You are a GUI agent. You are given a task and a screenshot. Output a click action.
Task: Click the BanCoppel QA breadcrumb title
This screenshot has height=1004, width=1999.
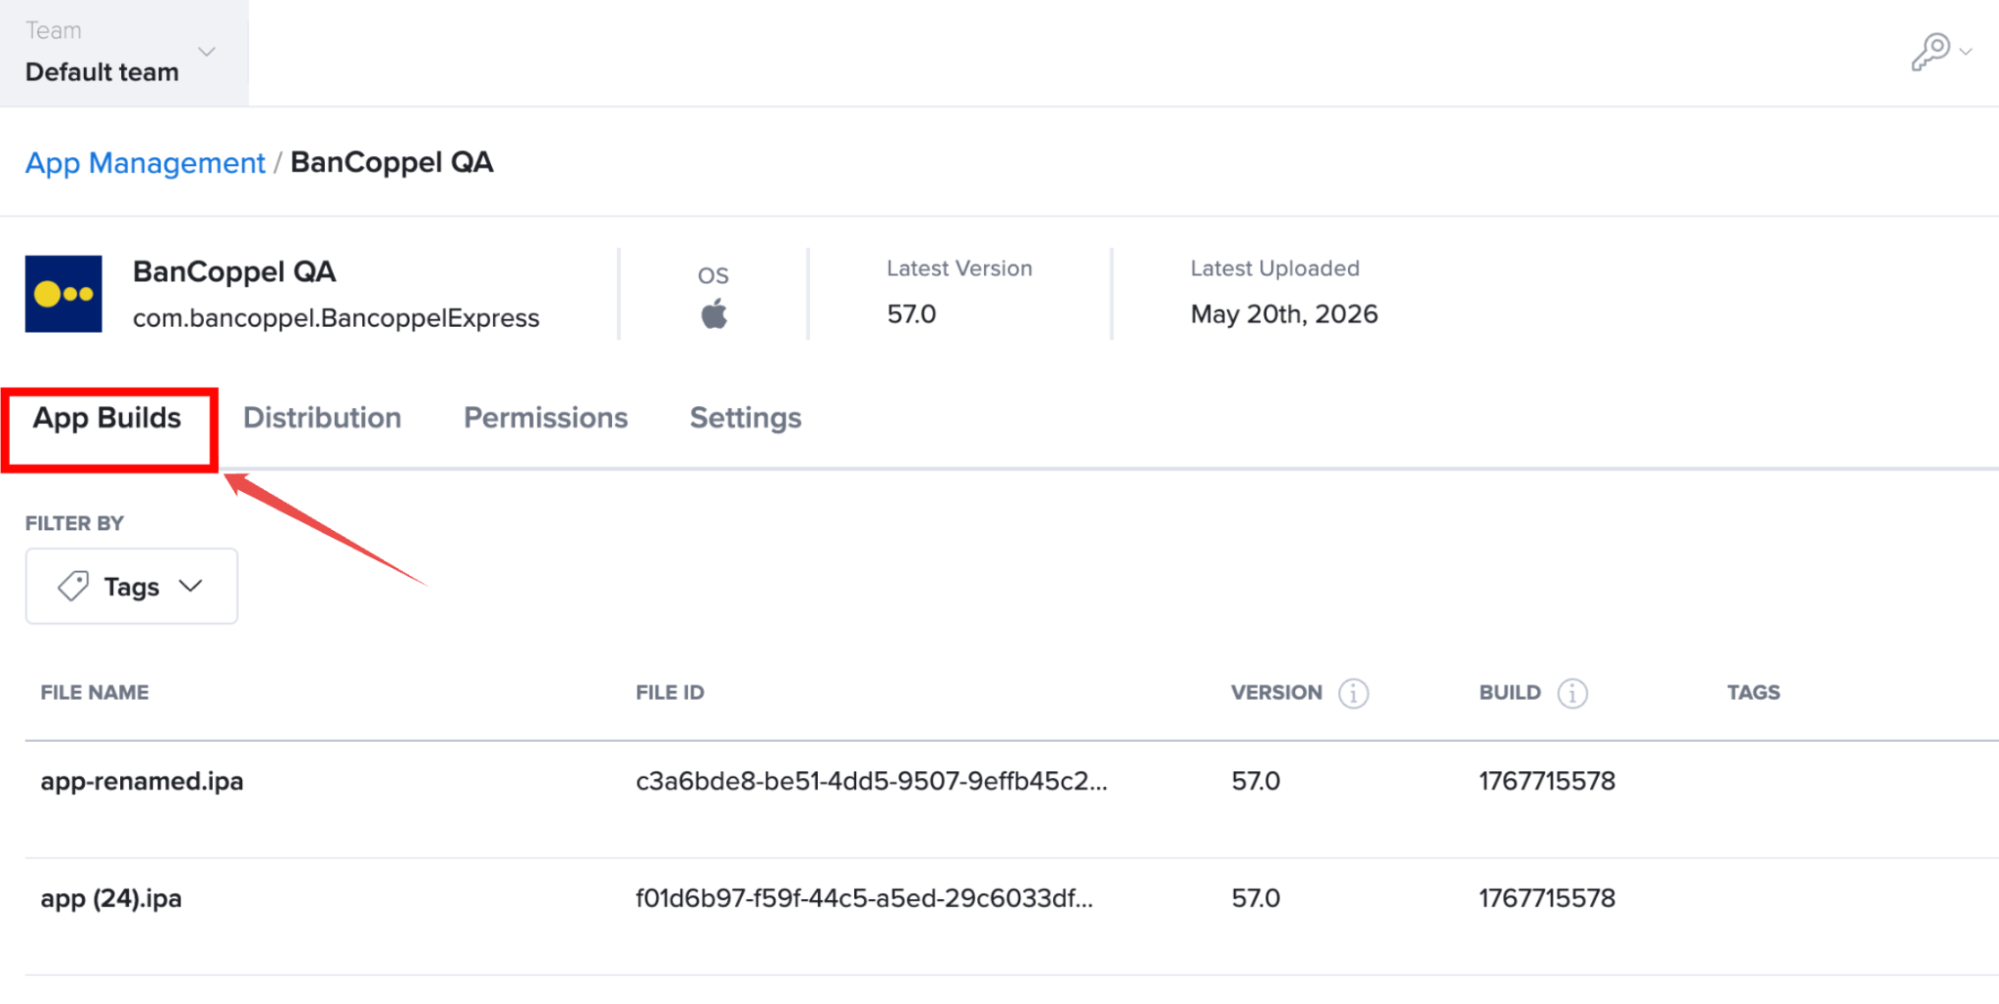click(392, 162)
